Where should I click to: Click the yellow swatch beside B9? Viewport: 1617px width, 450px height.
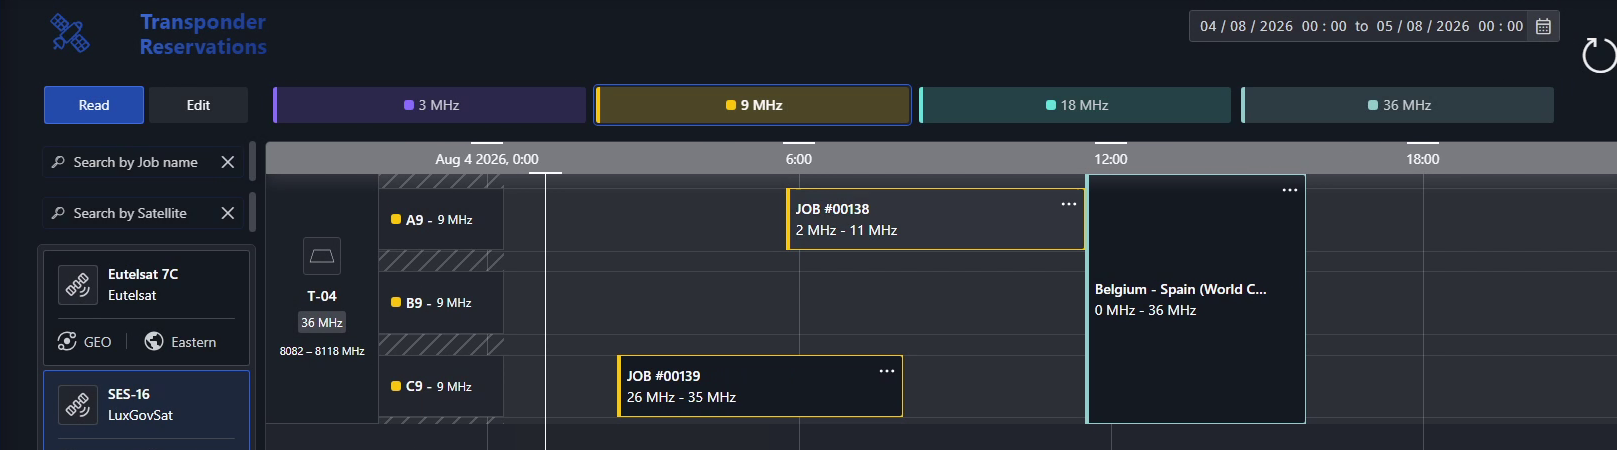(396, 302)
